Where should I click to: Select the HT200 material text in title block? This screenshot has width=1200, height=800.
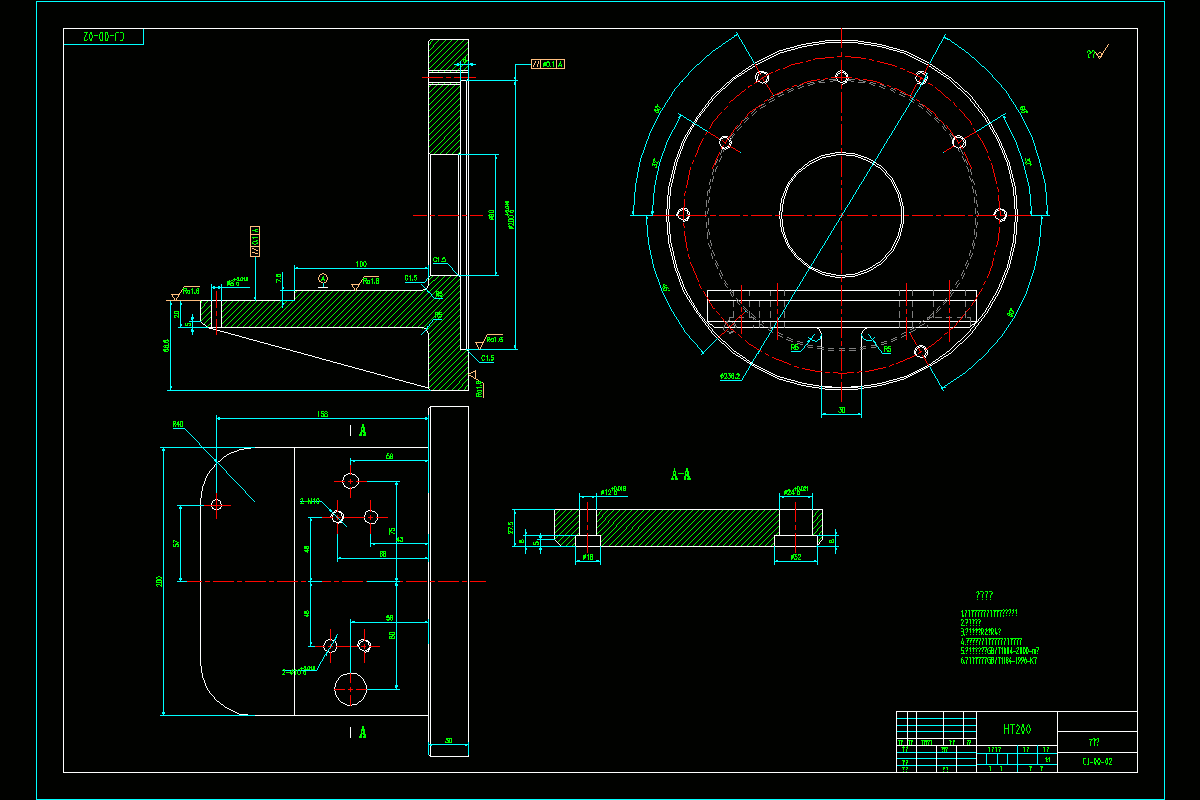click(1015, 730)
